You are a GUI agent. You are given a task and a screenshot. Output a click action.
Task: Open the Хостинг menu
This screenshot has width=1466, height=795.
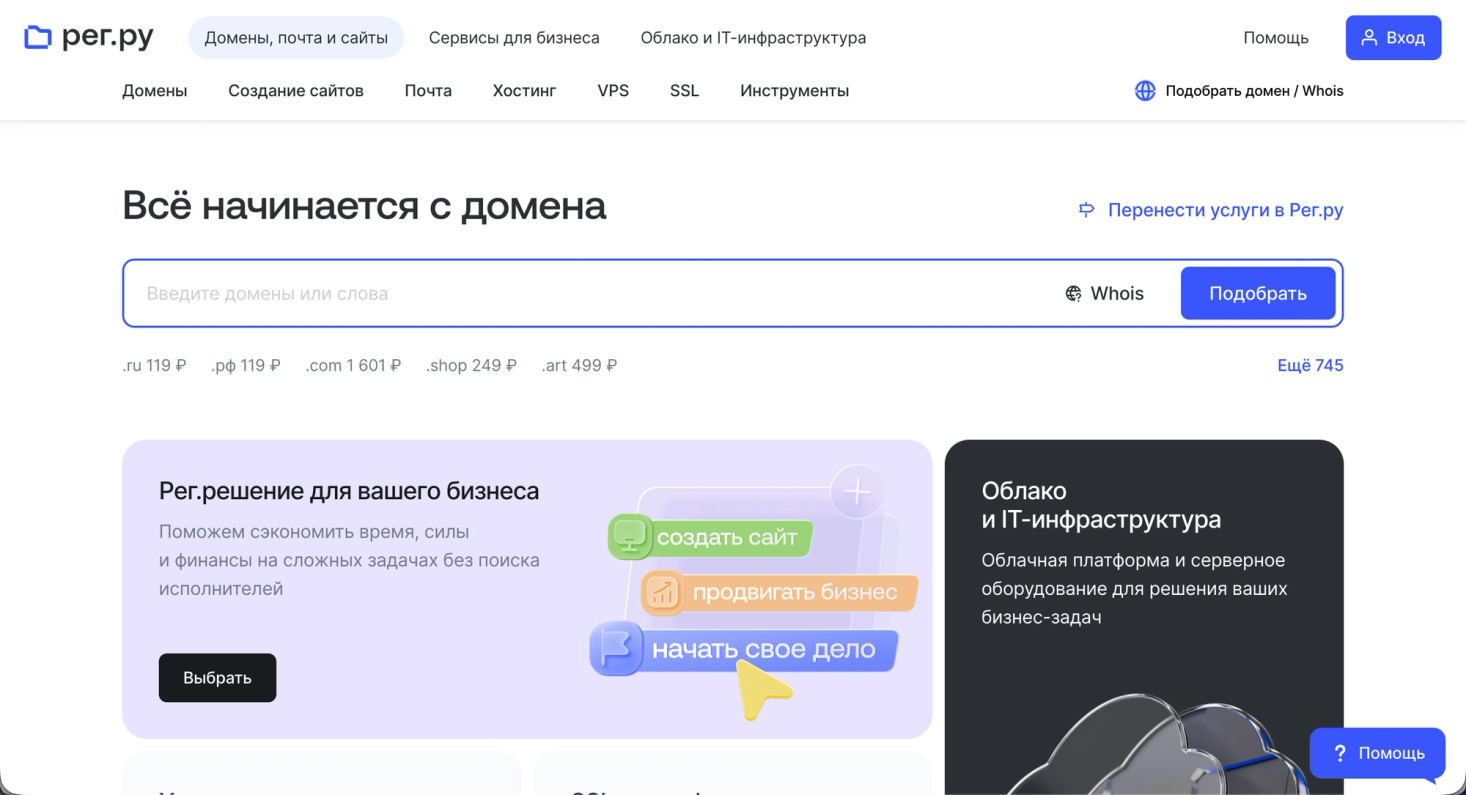tap(525, 91)
